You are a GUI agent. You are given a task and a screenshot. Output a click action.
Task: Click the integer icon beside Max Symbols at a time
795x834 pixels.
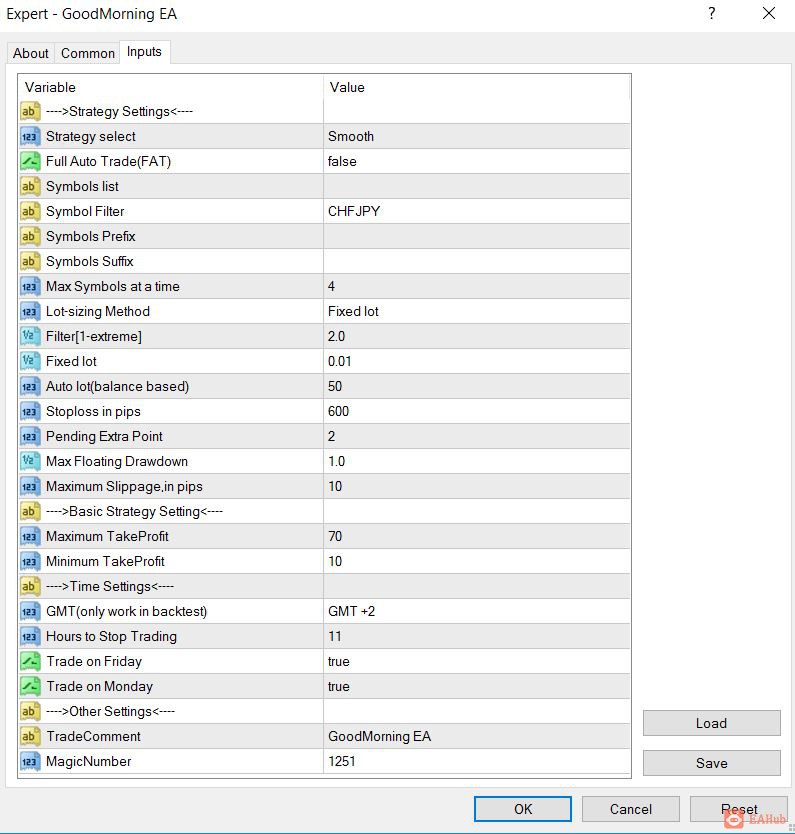click(x=30, y=286)
